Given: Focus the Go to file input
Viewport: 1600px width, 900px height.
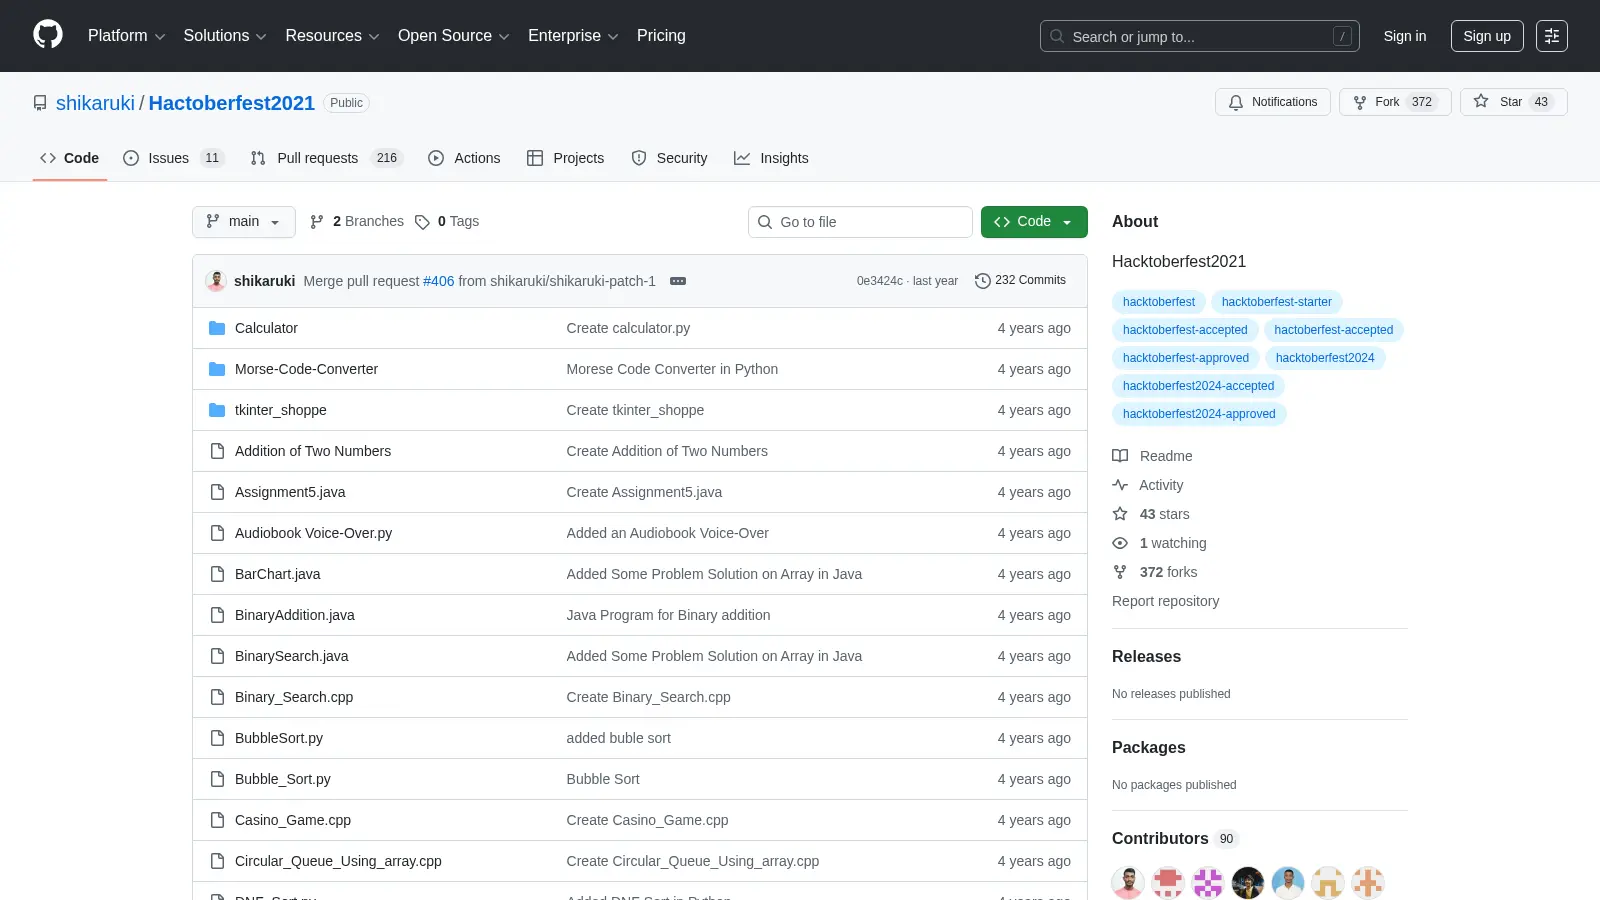Looking at the screenshot, I should coord(860,222).
